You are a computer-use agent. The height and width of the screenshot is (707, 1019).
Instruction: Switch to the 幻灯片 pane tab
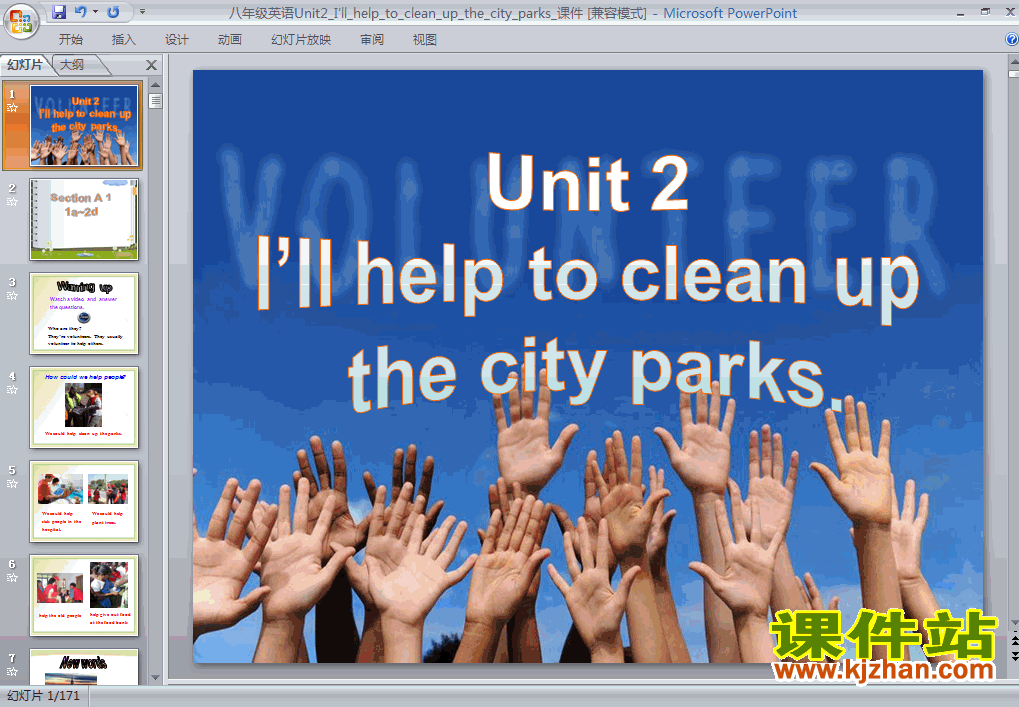(x=25, y=64)
